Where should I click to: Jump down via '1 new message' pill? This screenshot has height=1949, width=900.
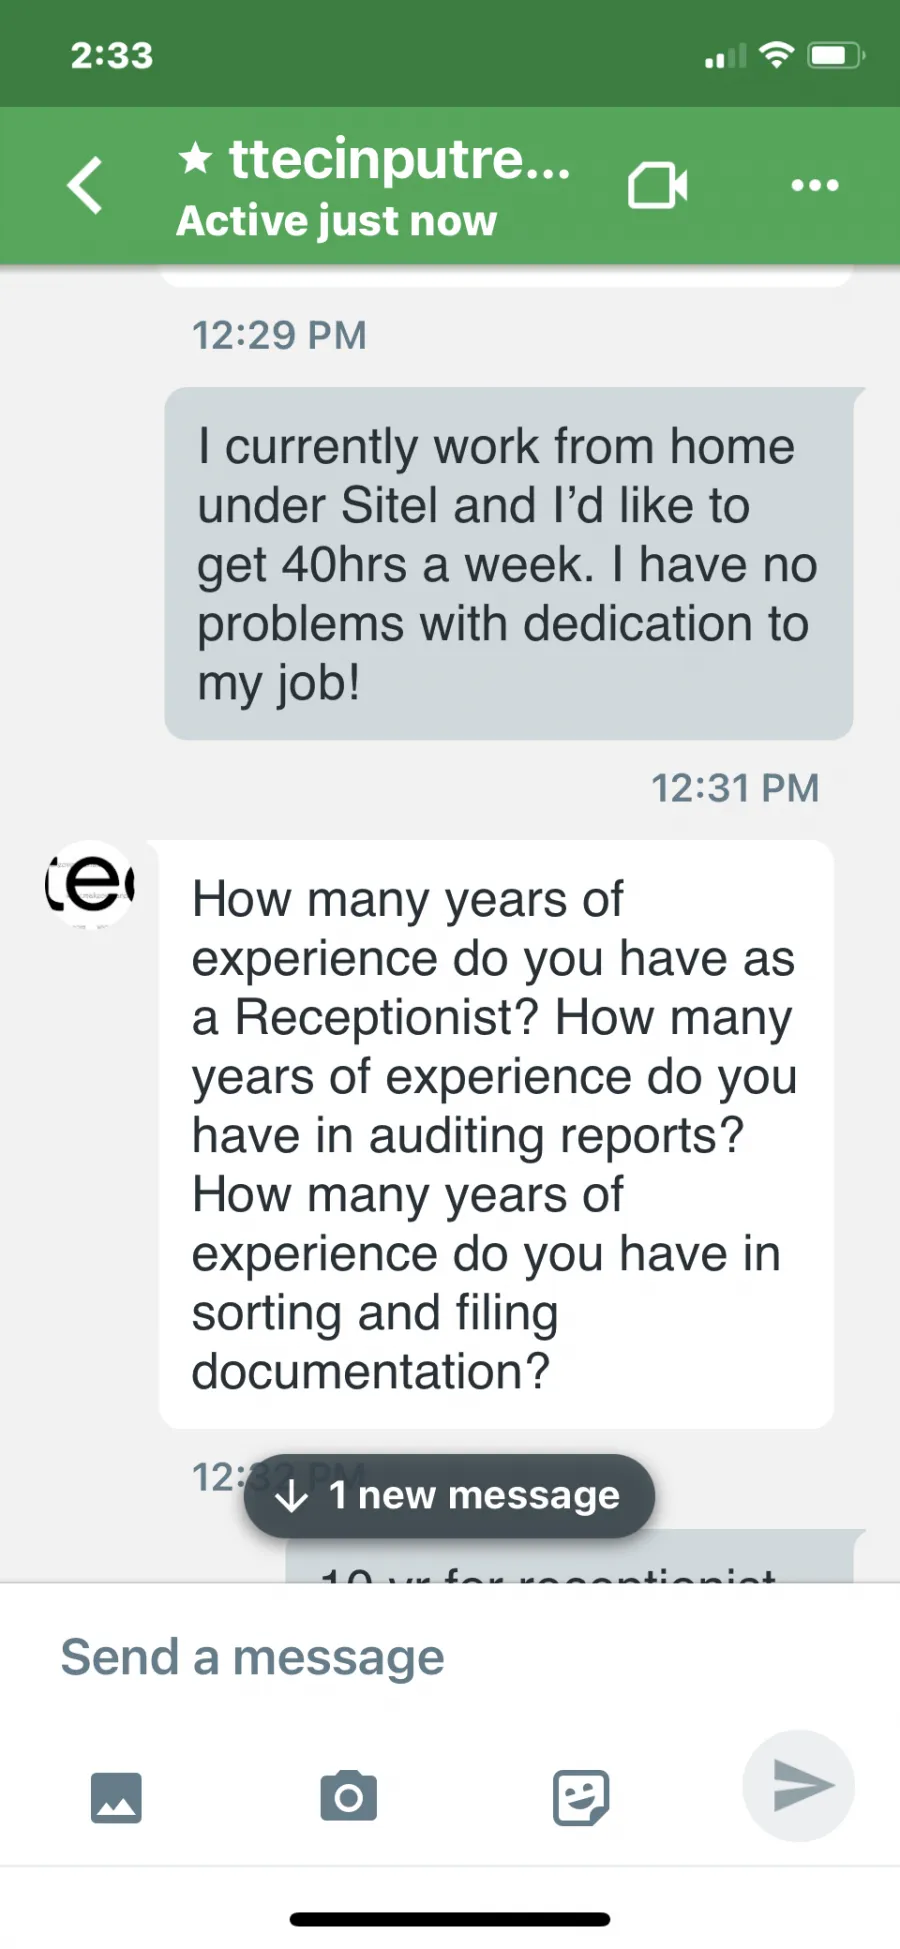point(449,1496)
